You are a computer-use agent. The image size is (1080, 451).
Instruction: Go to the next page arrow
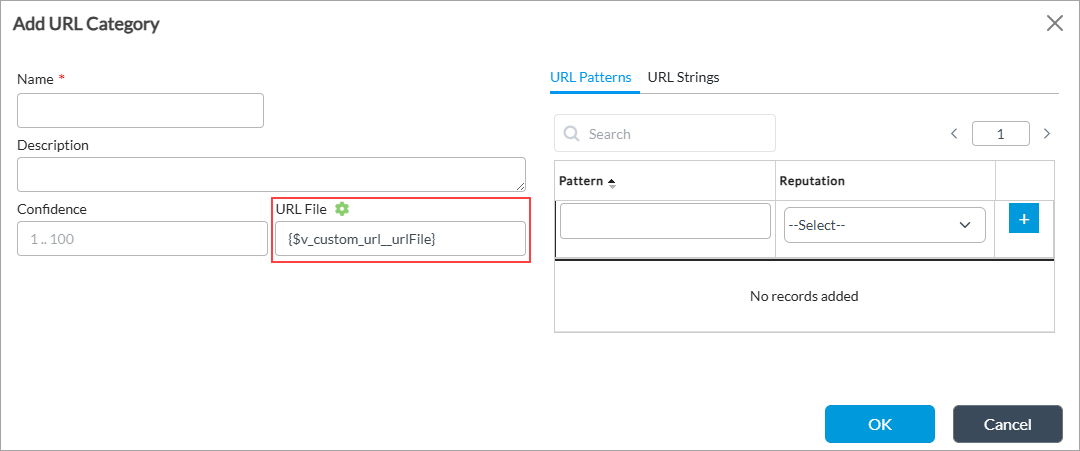click(x=1046, y=133)
